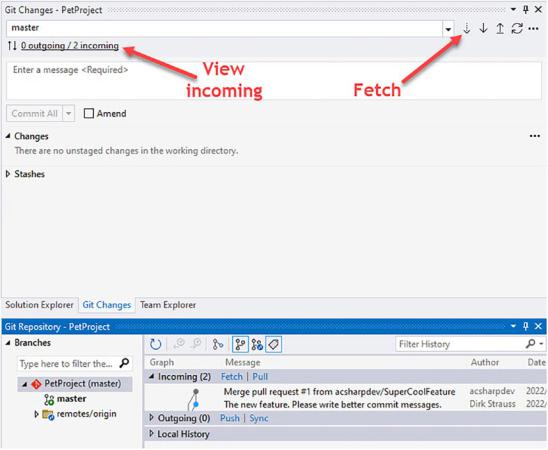548x450 pixels.
Task: Click the author name 'Dirk Strauss'
Action: 492,404
